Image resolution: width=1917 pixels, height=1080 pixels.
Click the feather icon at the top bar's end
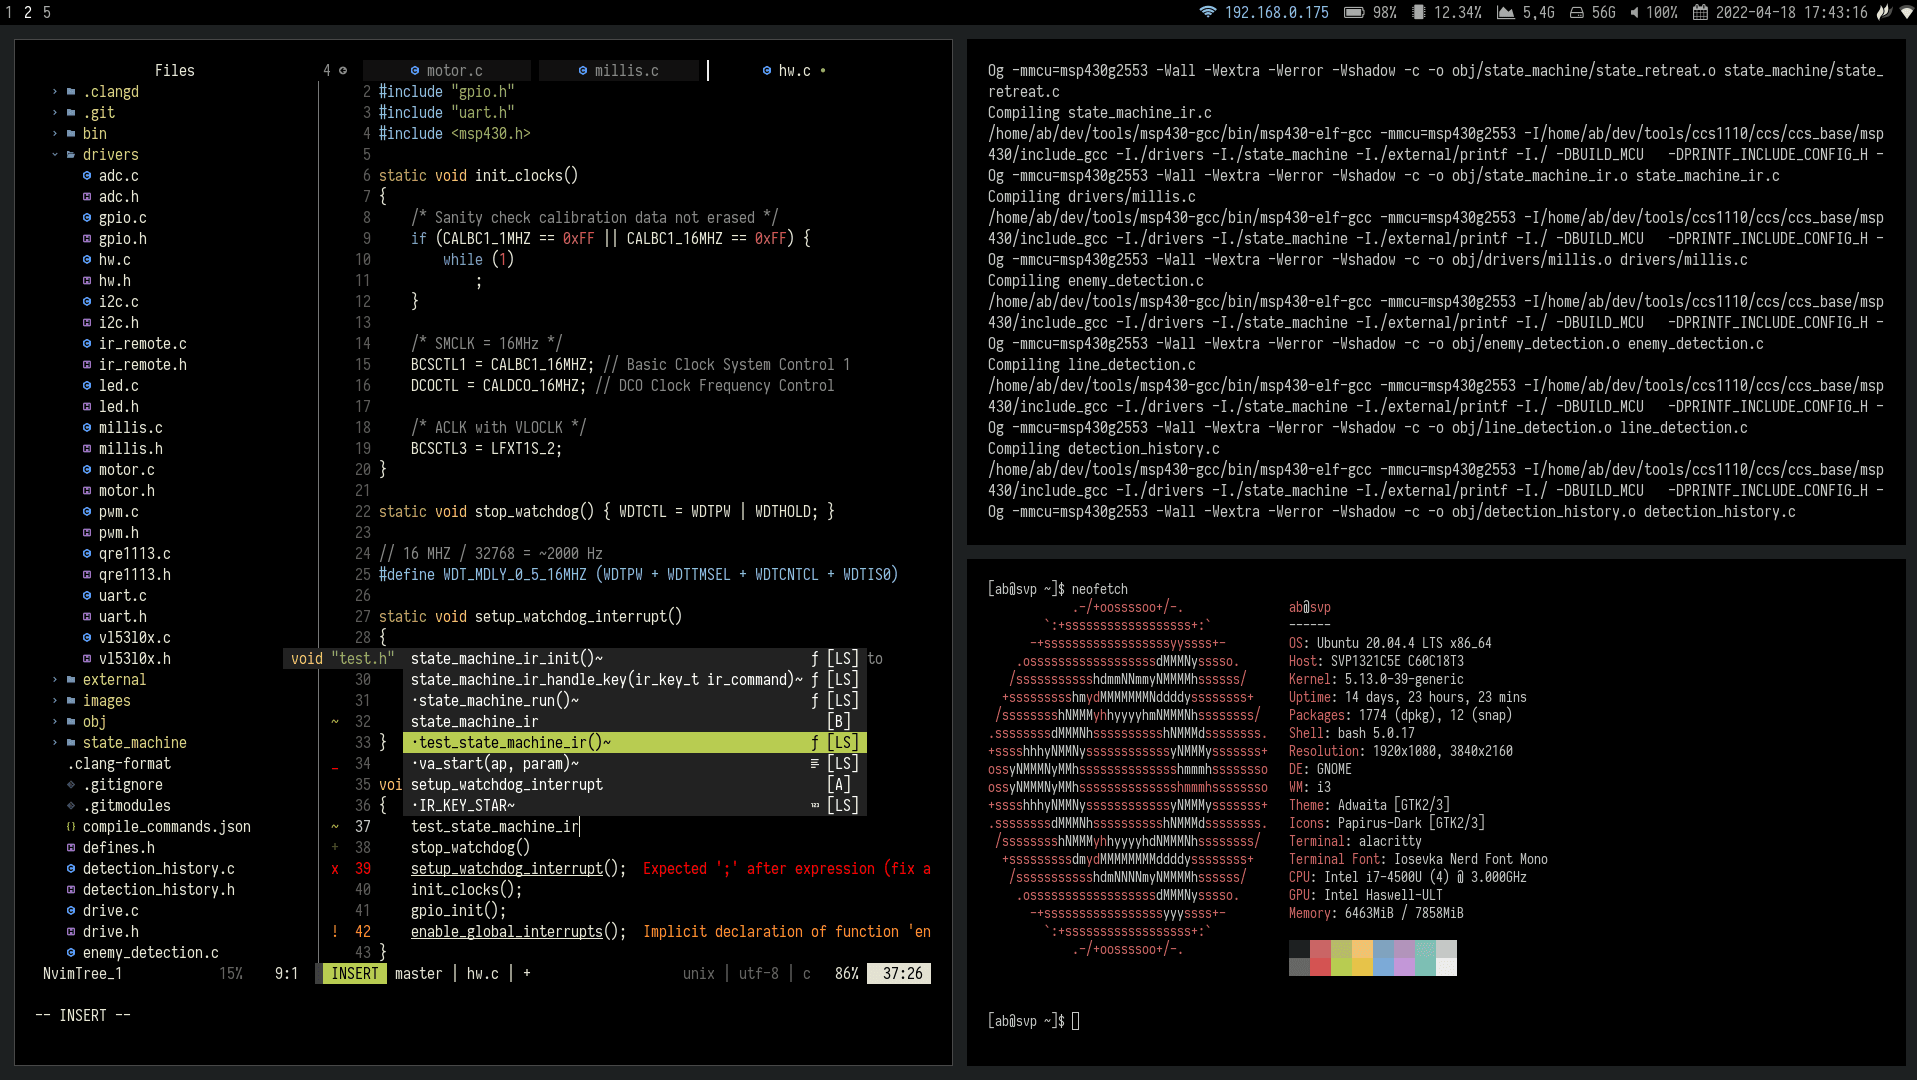(1886, 12)
